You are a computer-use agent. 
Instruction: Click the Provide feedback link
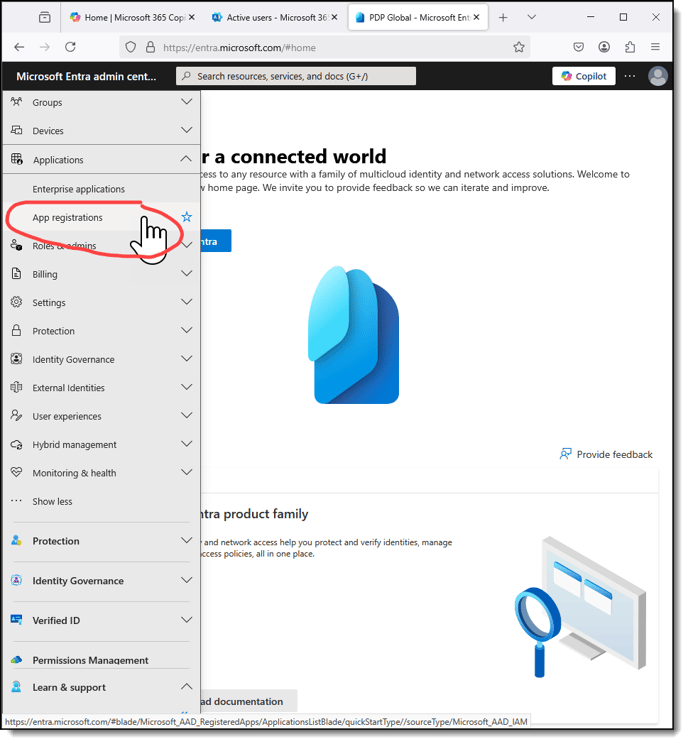[x=606, y=455]
